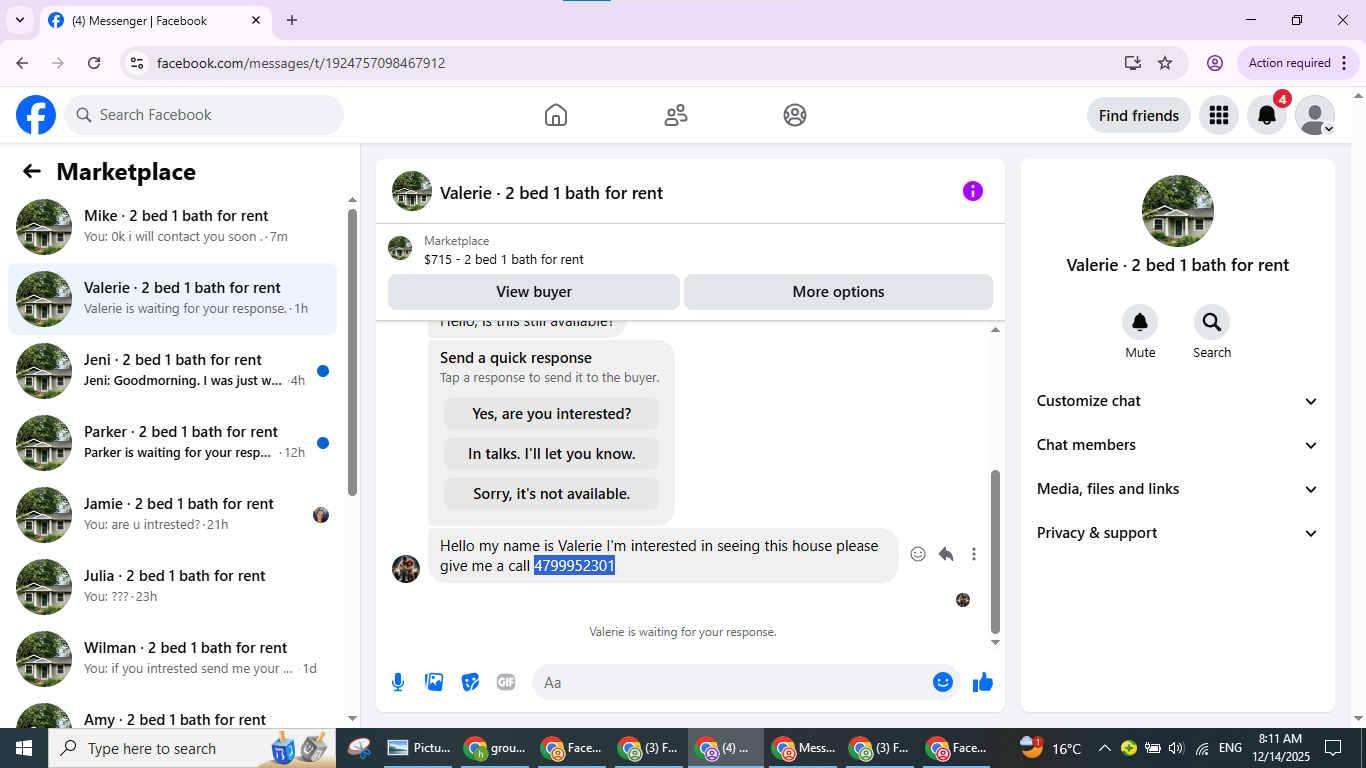
Task: React to Valerie's message with smiley icon
Action: (918, 554)
